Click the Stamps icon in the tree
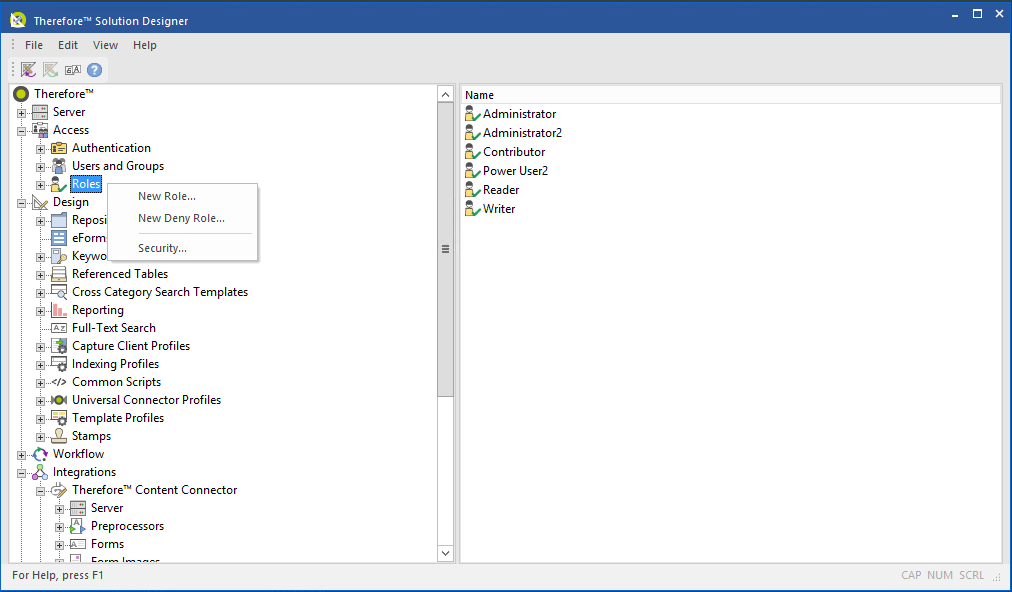 (59, 435)
